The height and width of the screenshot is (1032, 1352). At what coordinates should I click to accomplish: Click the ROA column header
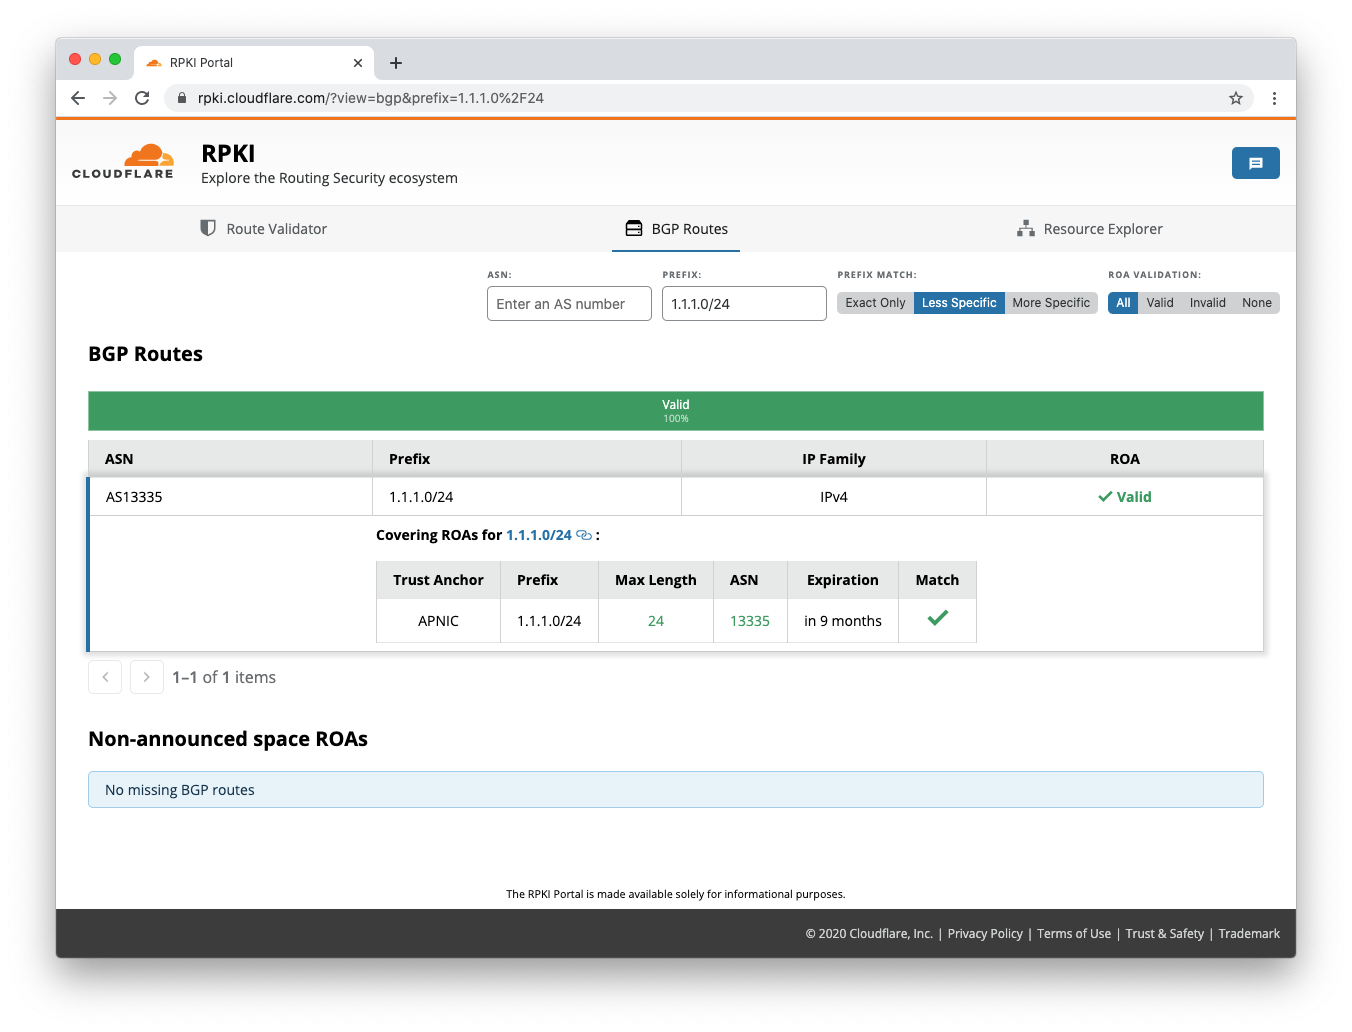pos(1125,459)
